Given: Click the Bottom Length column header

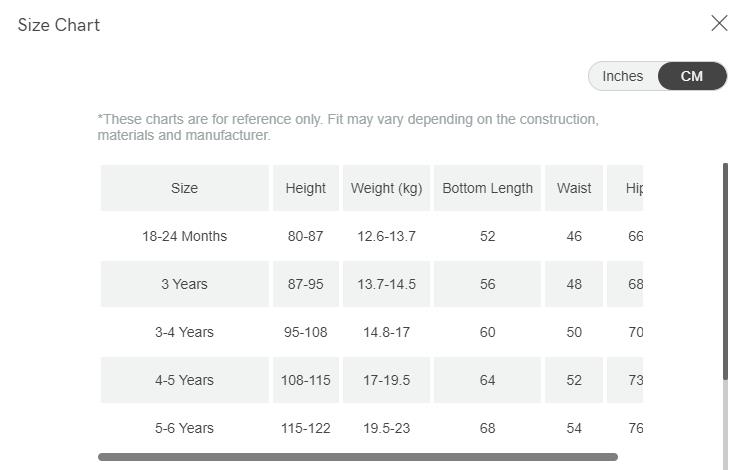Looking at the screenshot, I should point(487,188).
